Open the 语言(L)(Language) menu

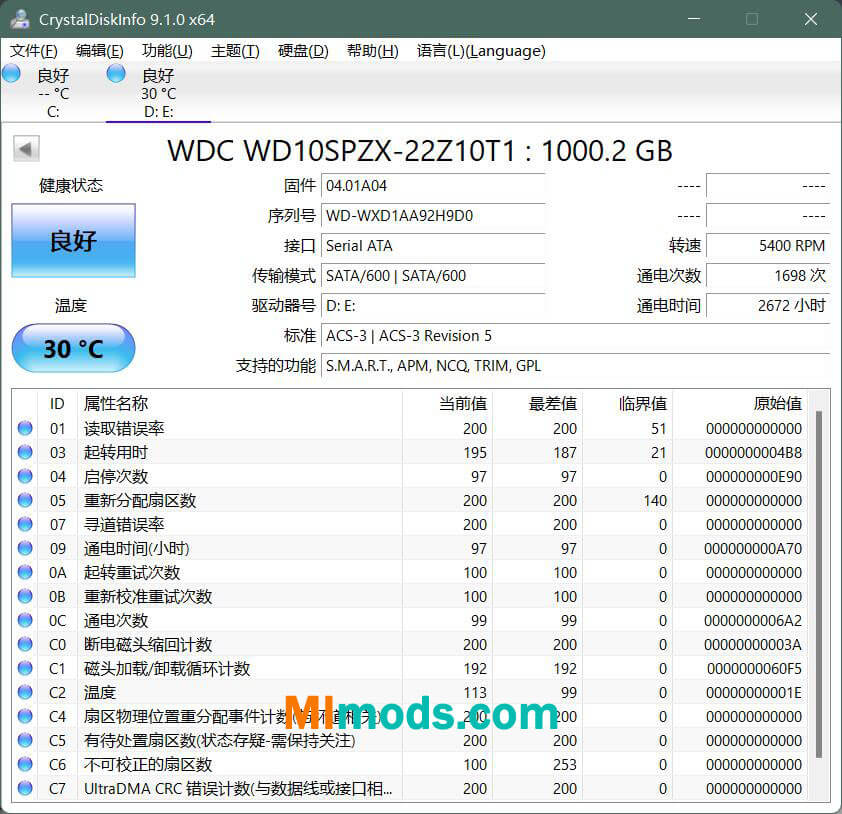481,51
